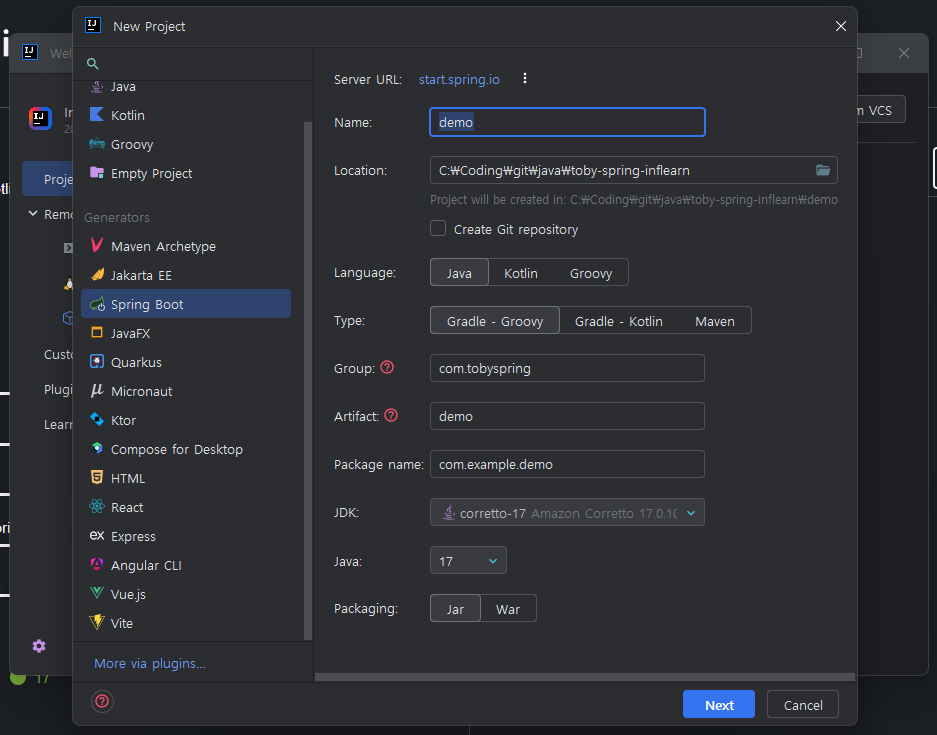
Task: Click the Package name field
Action: coord(567,464)
